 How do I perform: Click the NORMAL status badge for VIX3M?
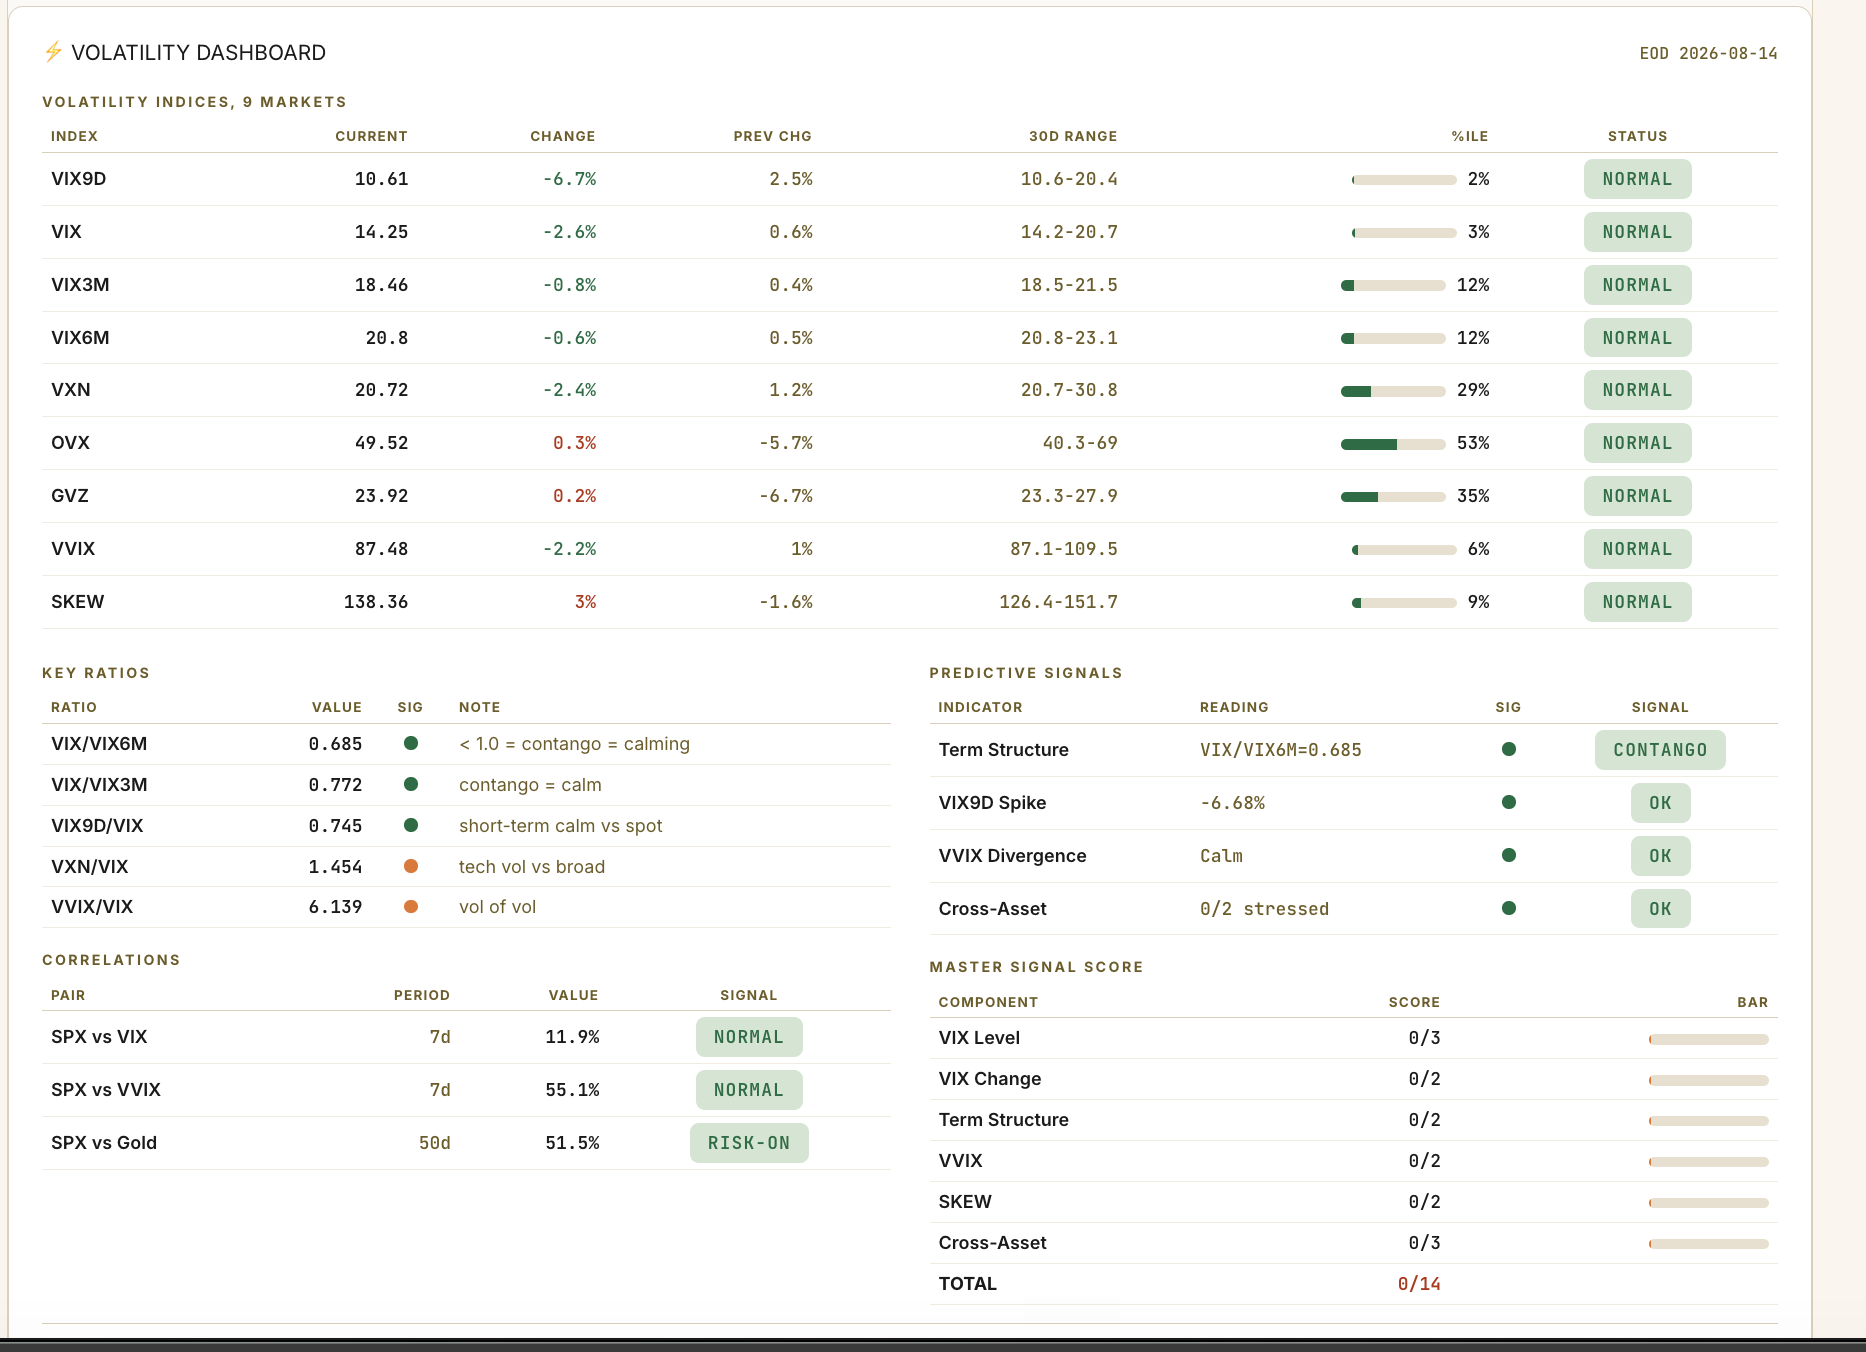(x=1637, y=285)
